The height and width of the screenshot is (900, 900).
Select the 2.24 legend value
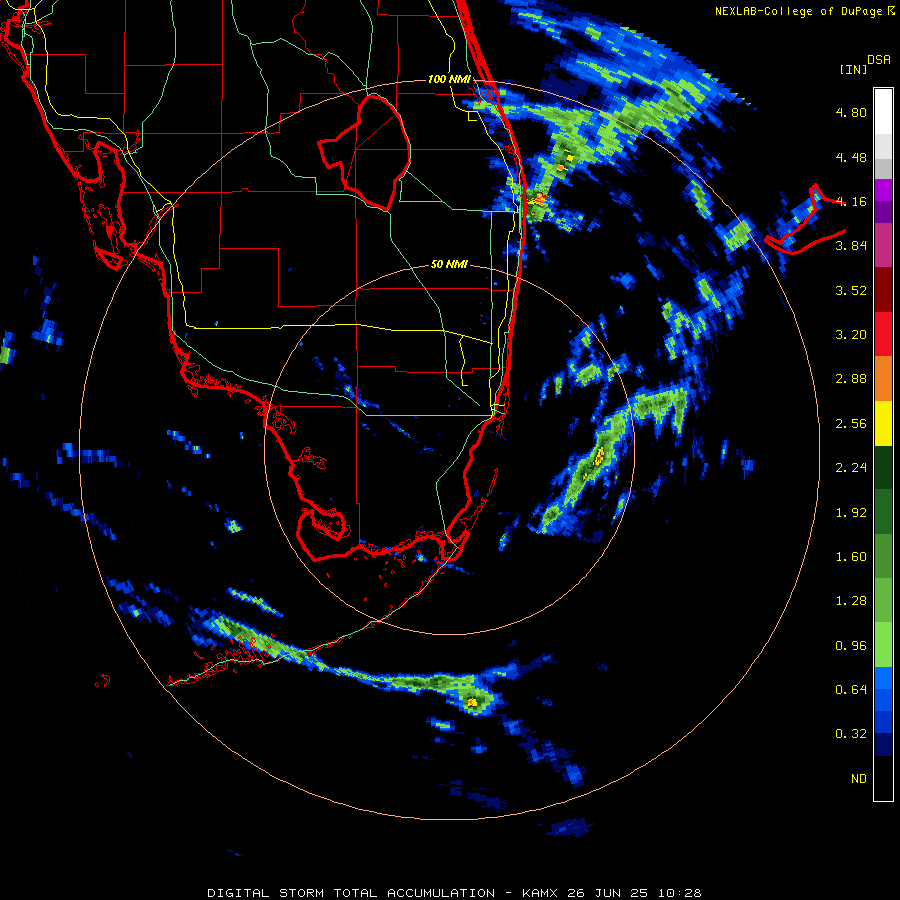click(851, 468)
